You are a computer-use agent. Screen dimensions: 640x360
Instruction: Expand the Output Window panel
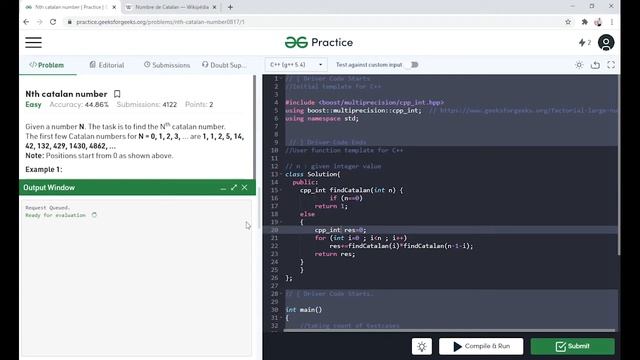pyautogui.click(x=234, y=187)
